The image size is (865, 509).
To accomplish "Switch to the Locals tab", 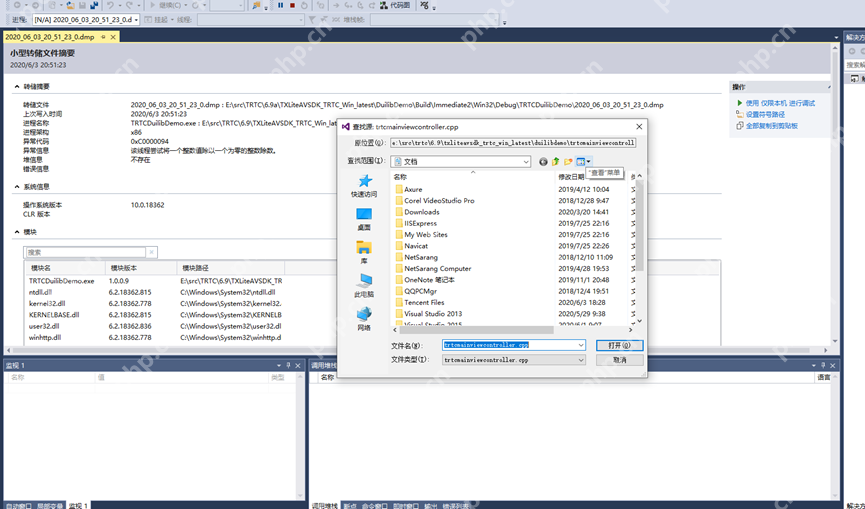I will [x=50, y=505].
